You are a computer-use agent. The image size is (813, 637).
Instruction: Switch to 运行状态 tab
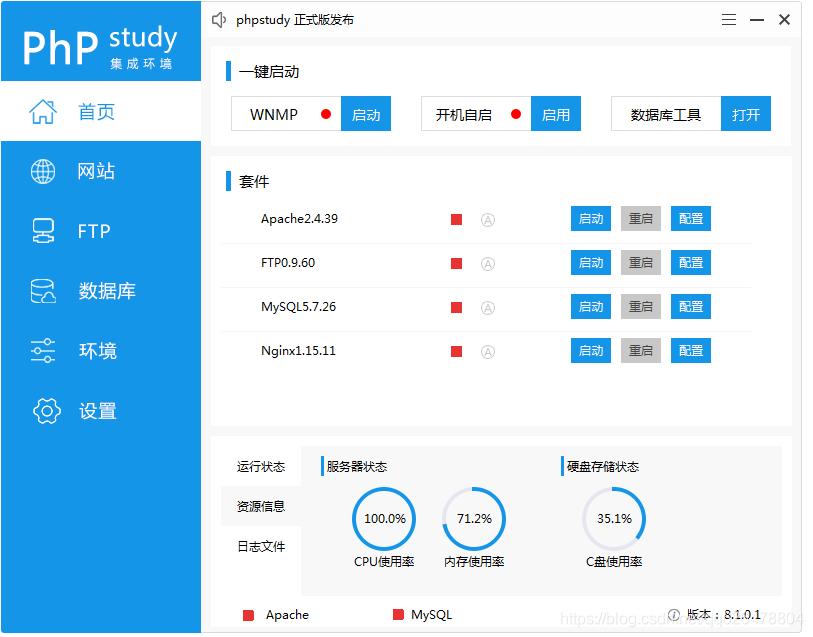[261, 467]
